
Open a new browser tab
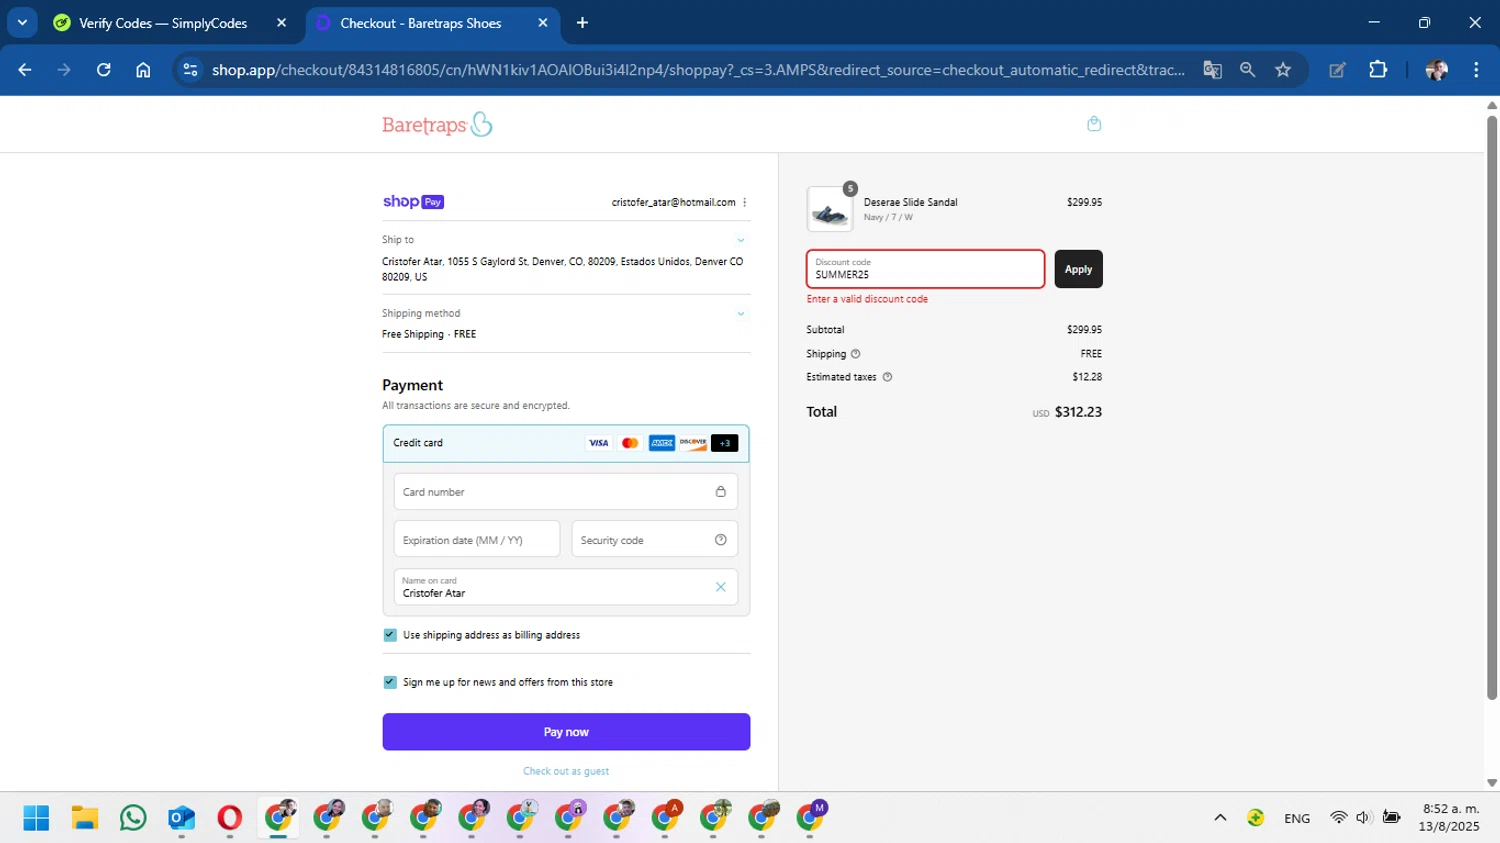(582, 23)
